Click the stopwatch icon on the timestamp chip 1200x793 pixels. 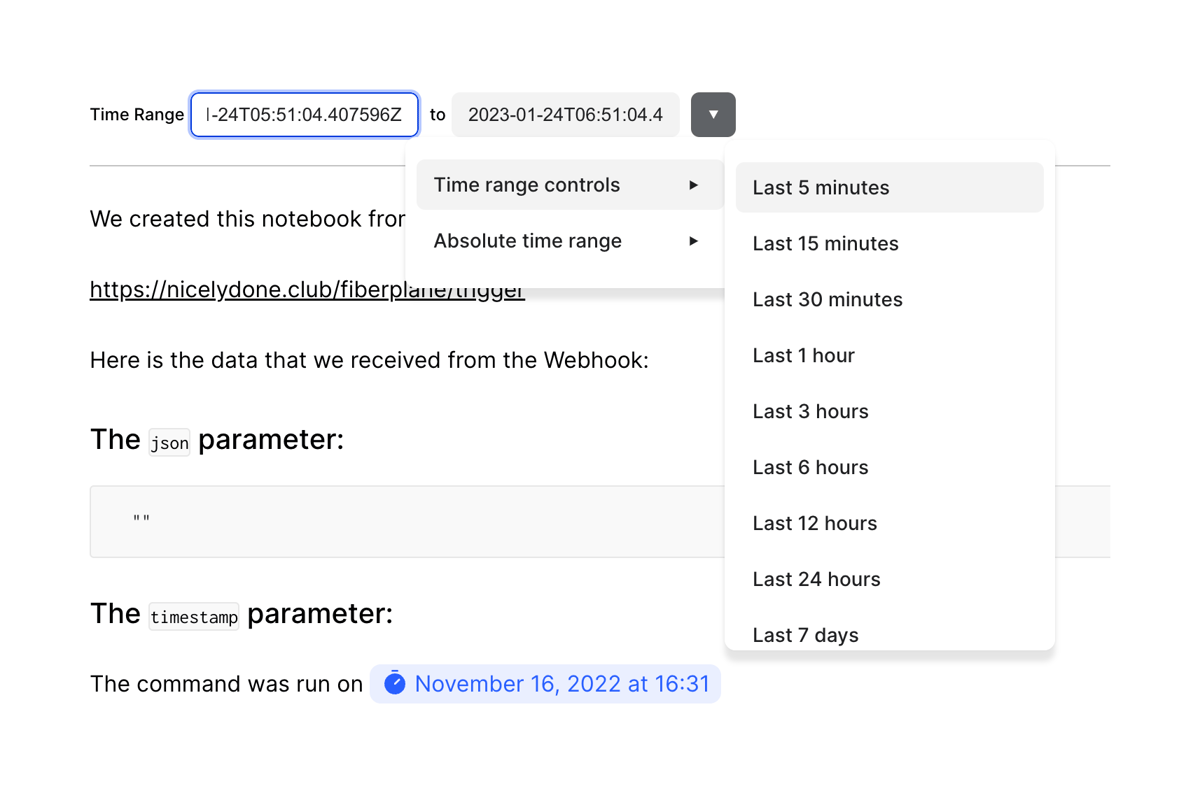point(396,684)
